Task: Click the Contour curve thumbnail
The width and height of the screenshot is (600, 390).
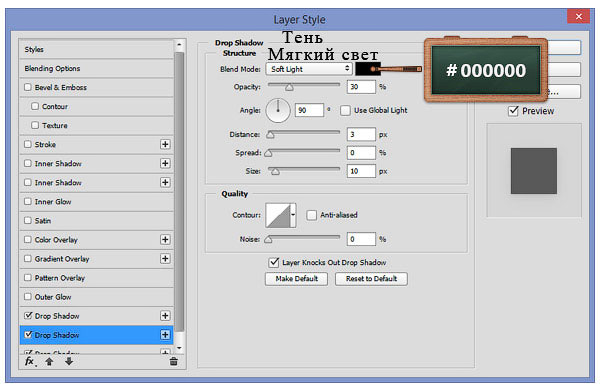Action: tap(278, 215)
